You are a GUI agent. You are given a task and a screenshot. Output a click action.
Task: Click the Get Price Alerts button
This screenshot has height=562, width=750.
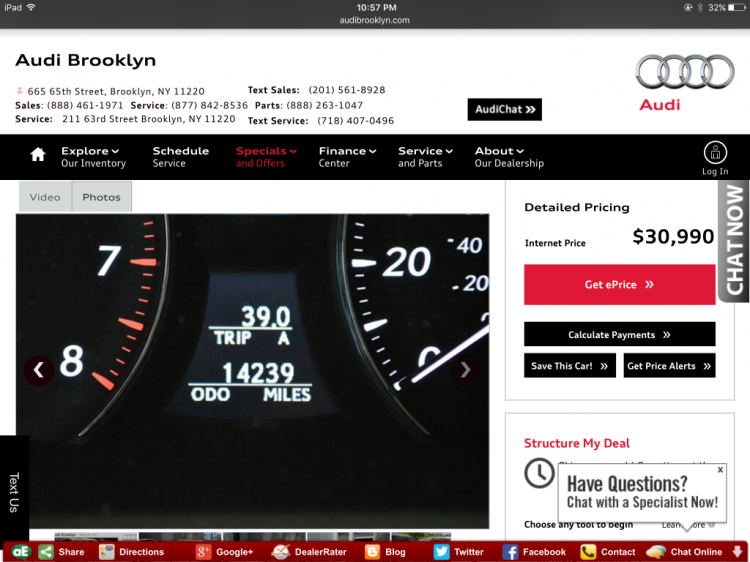tap(669, 366)
